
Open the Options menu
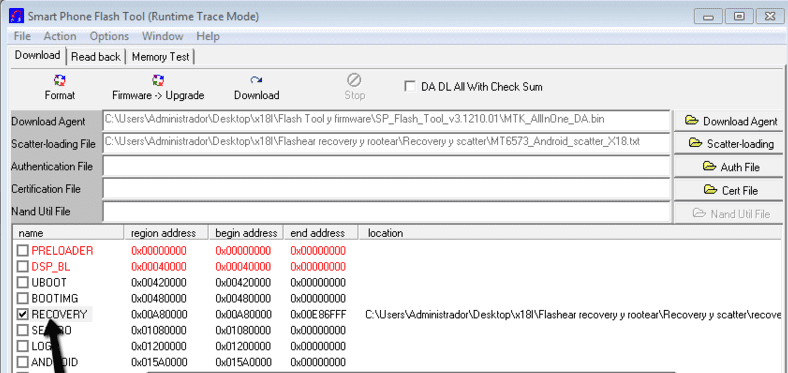(109, 36)
